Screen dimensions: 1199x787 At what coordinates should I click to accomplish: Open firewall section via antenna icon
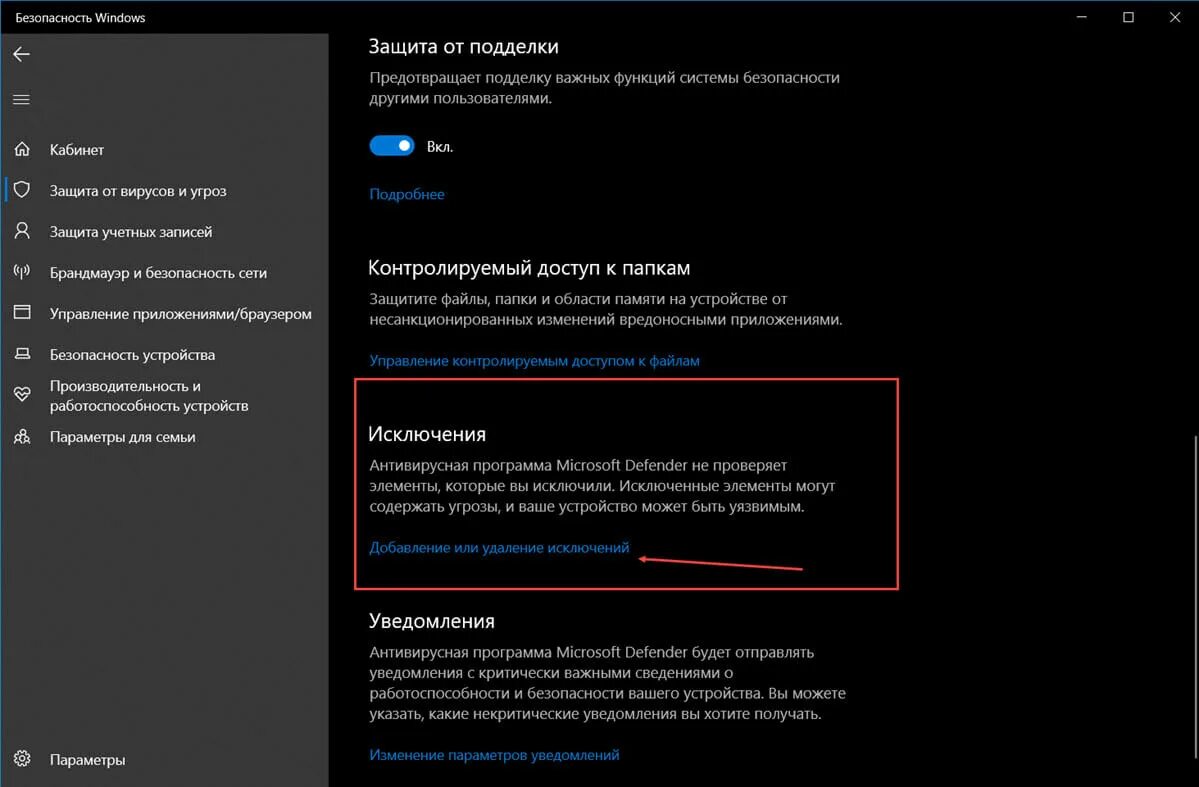(22, 272)
